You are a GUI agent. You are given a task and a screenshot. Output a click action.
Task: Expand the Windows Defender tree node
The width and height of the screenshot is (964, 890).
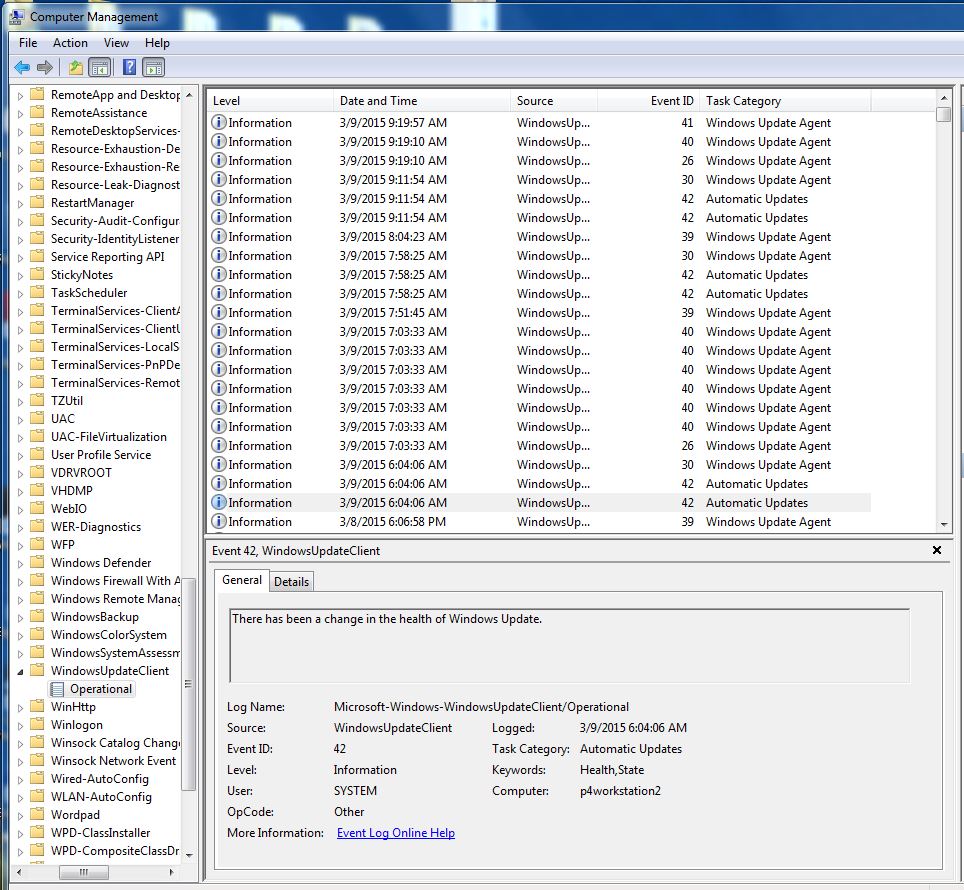pos(21,563)
